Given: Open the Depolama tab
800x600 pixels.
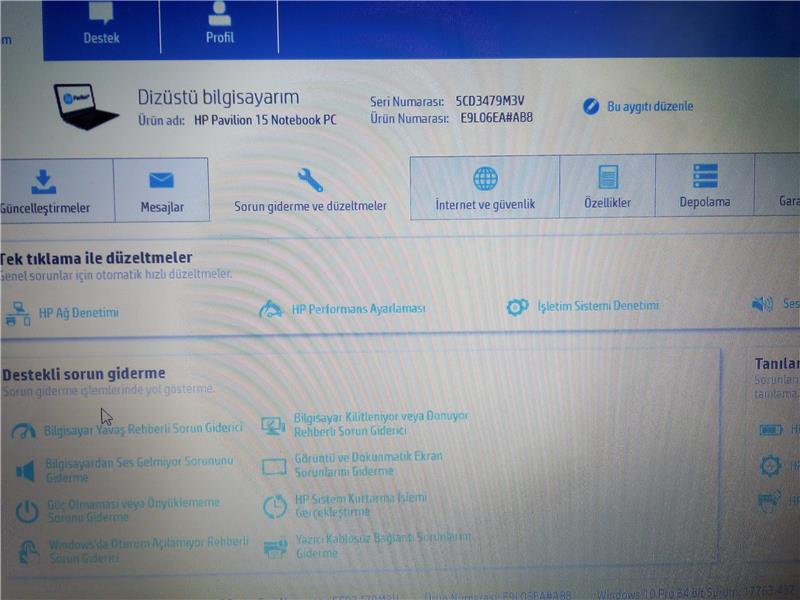Looking at the screenshot, I should 705,185.
